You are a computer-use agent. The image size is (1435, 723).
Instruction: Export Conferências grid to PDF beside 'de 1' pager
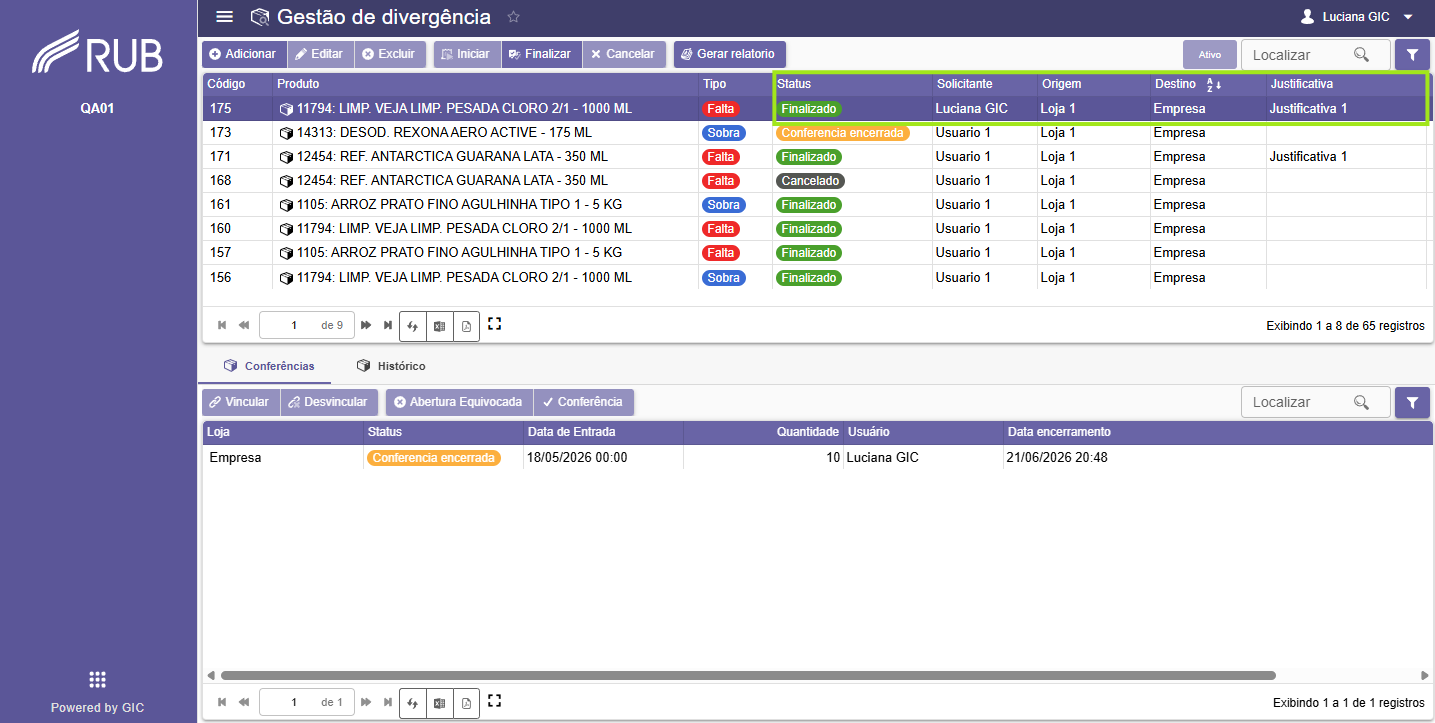click(x=466, y=703)
